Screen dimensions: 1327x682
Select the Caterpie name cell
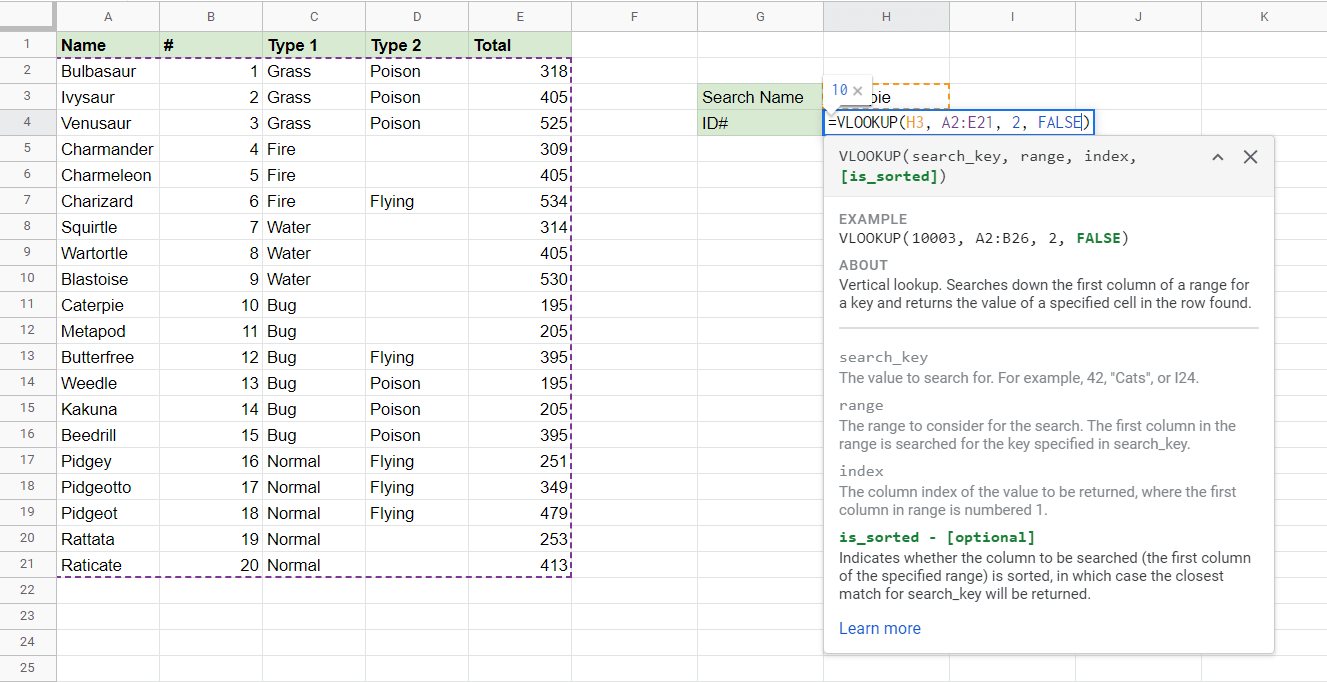click(108, 305)
